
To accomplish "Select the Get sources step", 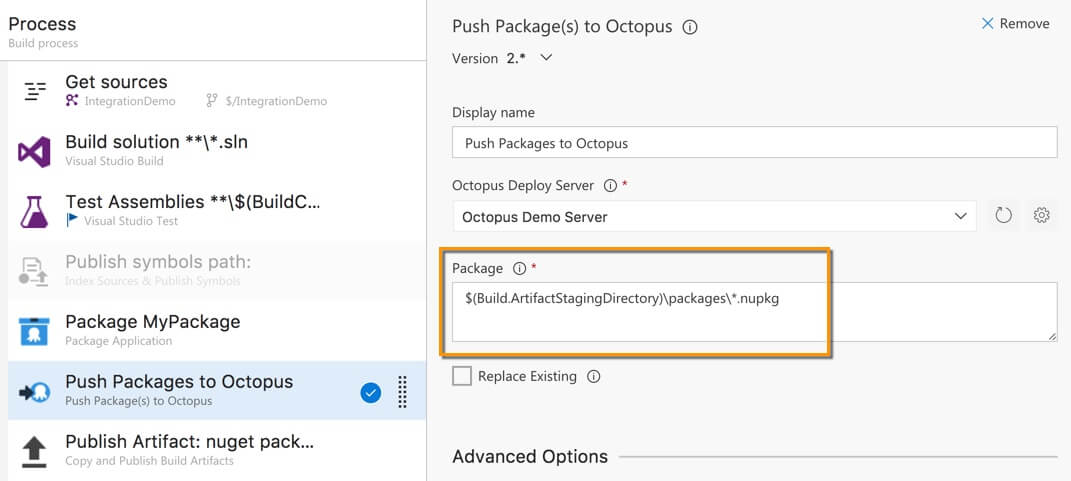I will (217, 91).
